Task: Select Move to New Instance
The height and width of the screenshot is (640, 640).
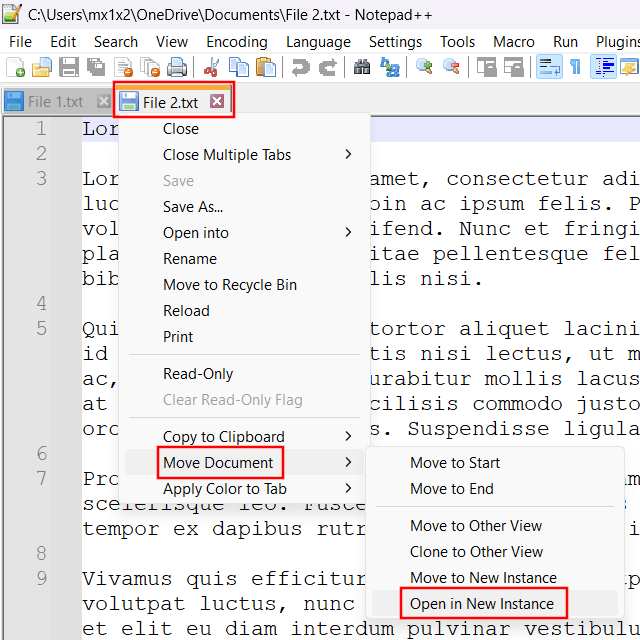Action: pyautogui.click(x=495, y=578)
